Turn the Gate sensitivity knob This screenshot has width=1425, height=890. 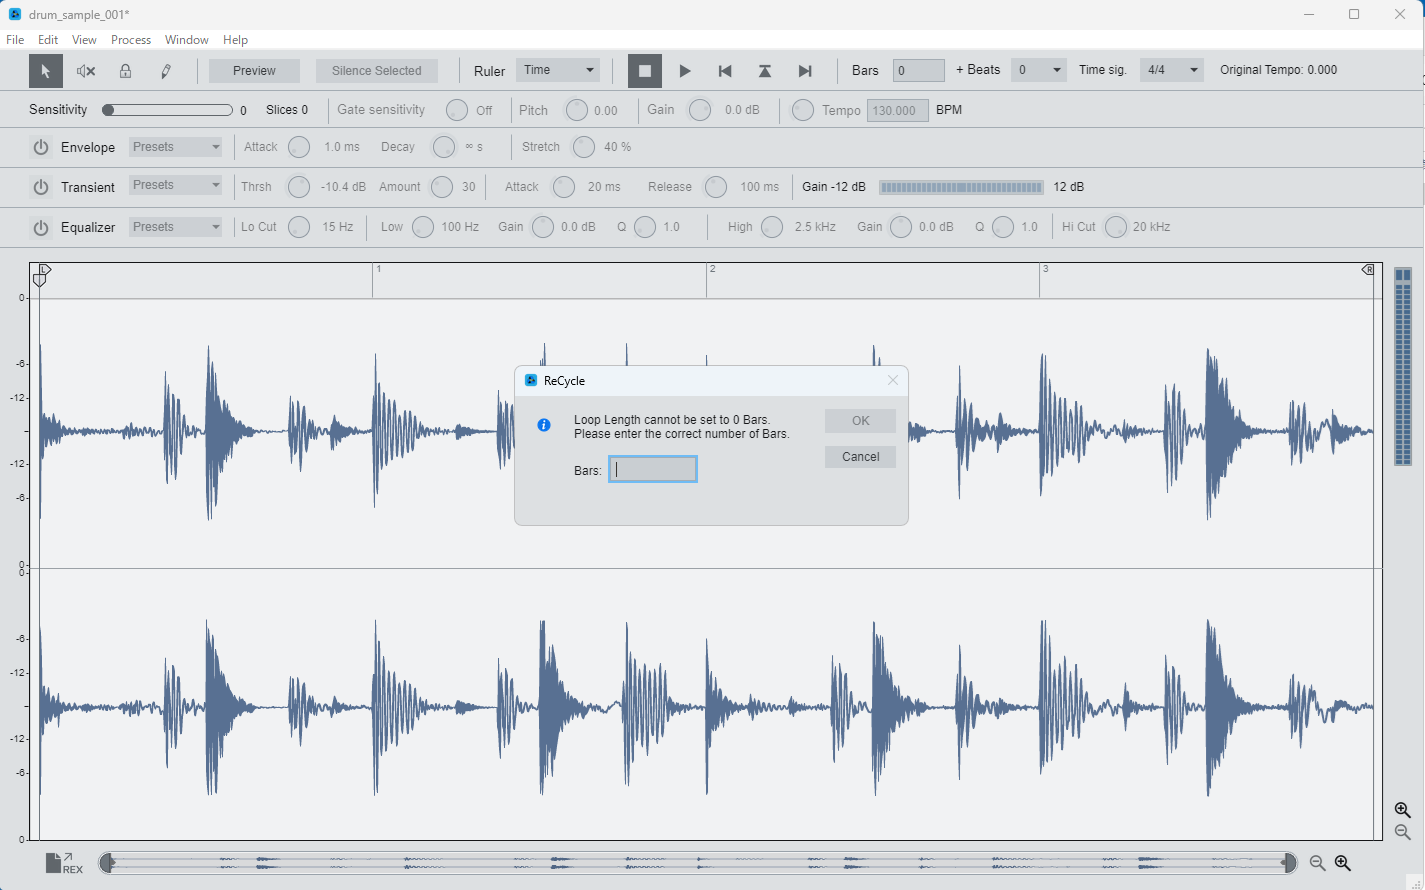(457, 110)
